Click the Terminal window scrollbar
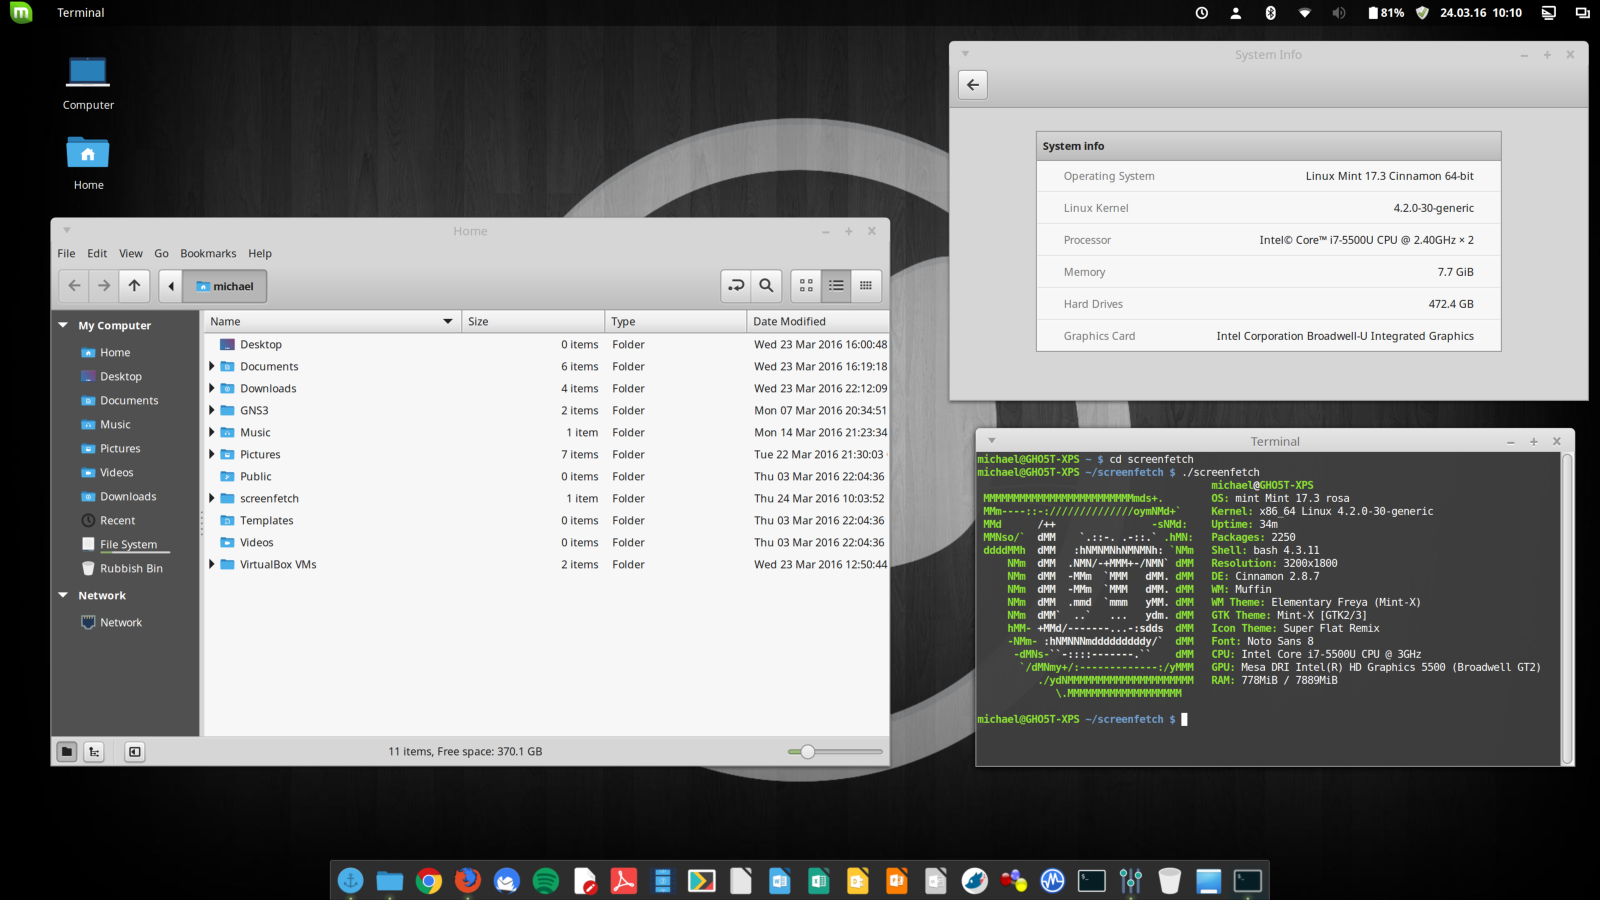Image resolution: width=1600 pixels, height=900 pixels. [1567, 608]
